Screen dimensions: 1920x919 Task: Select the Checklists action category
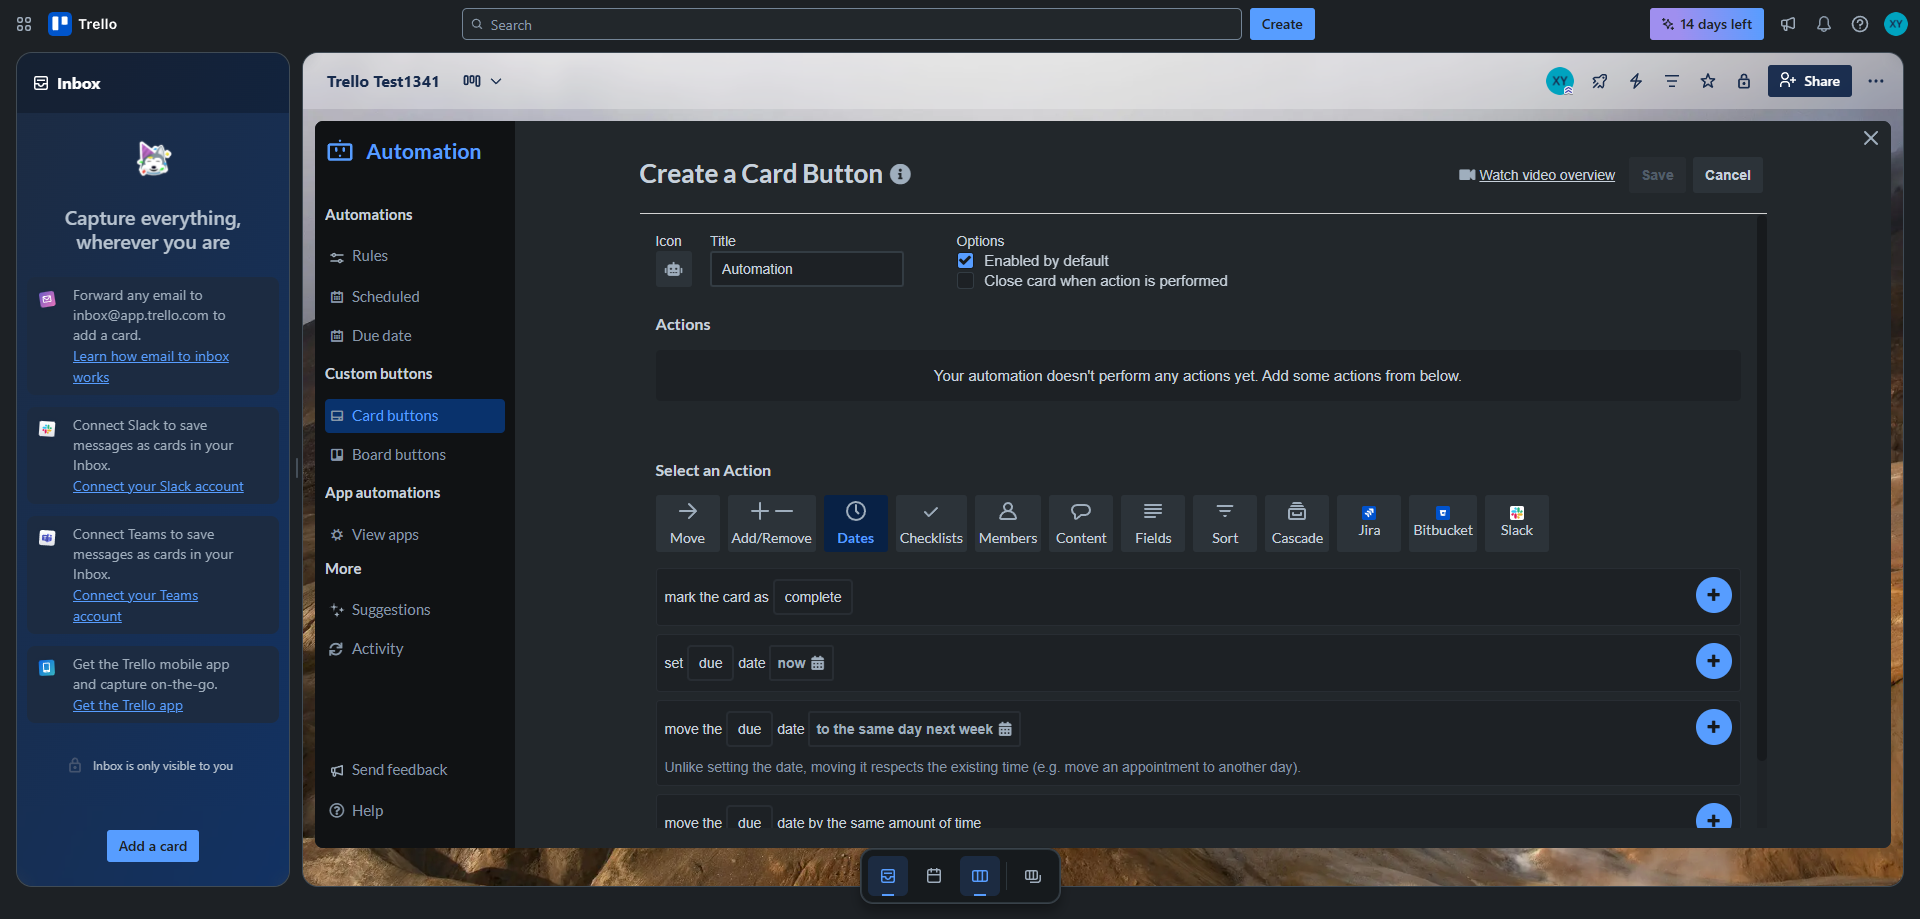[931, 523]
